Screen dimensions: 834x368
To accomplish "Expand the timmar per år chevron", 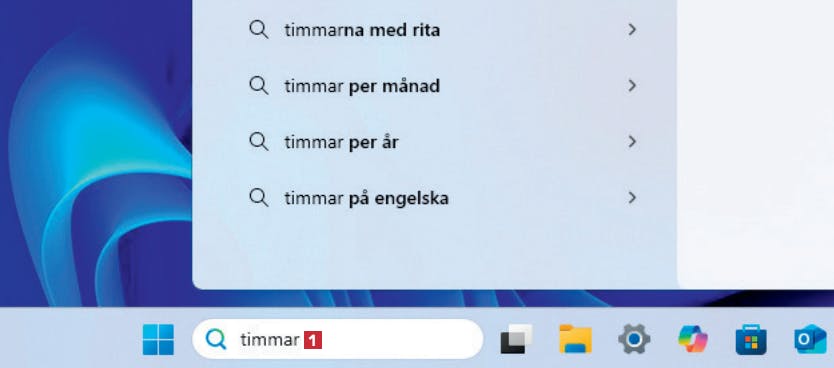I will 632,142.
